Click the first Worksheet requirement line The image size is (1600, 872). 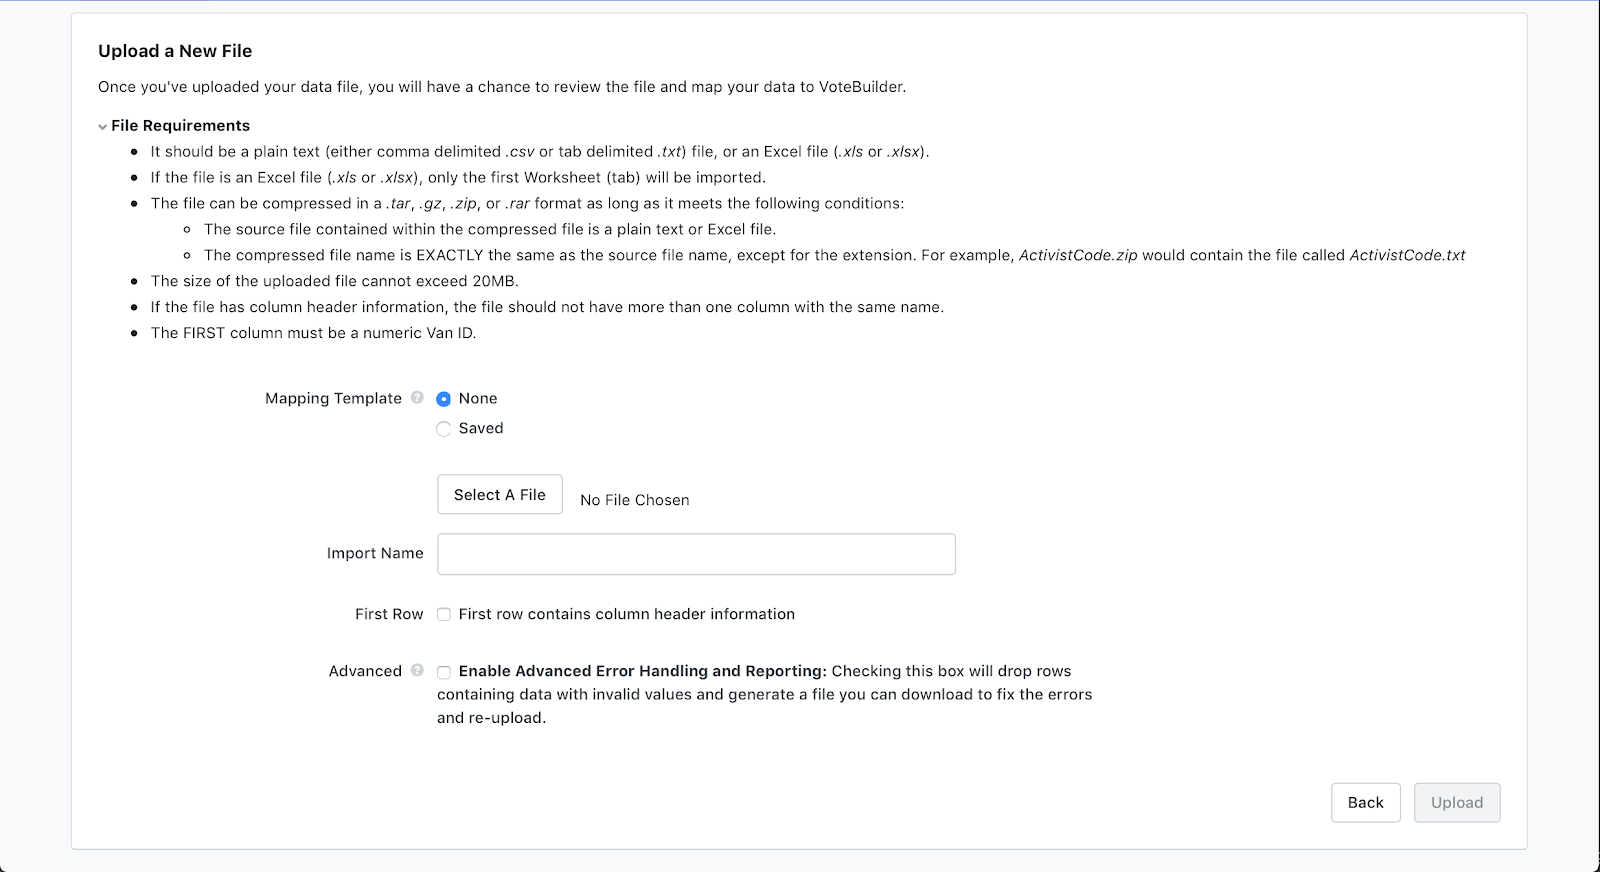pyautogui.click(x=458, y=177)
